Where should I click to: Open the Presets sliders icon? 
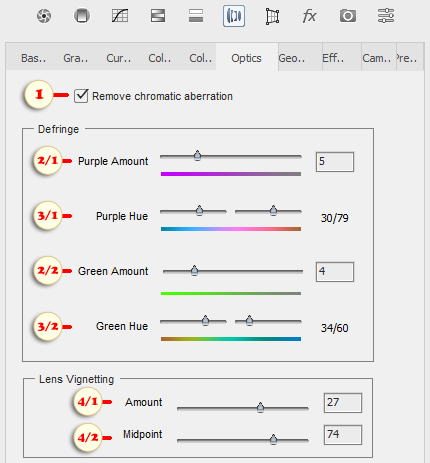[386, 16]
